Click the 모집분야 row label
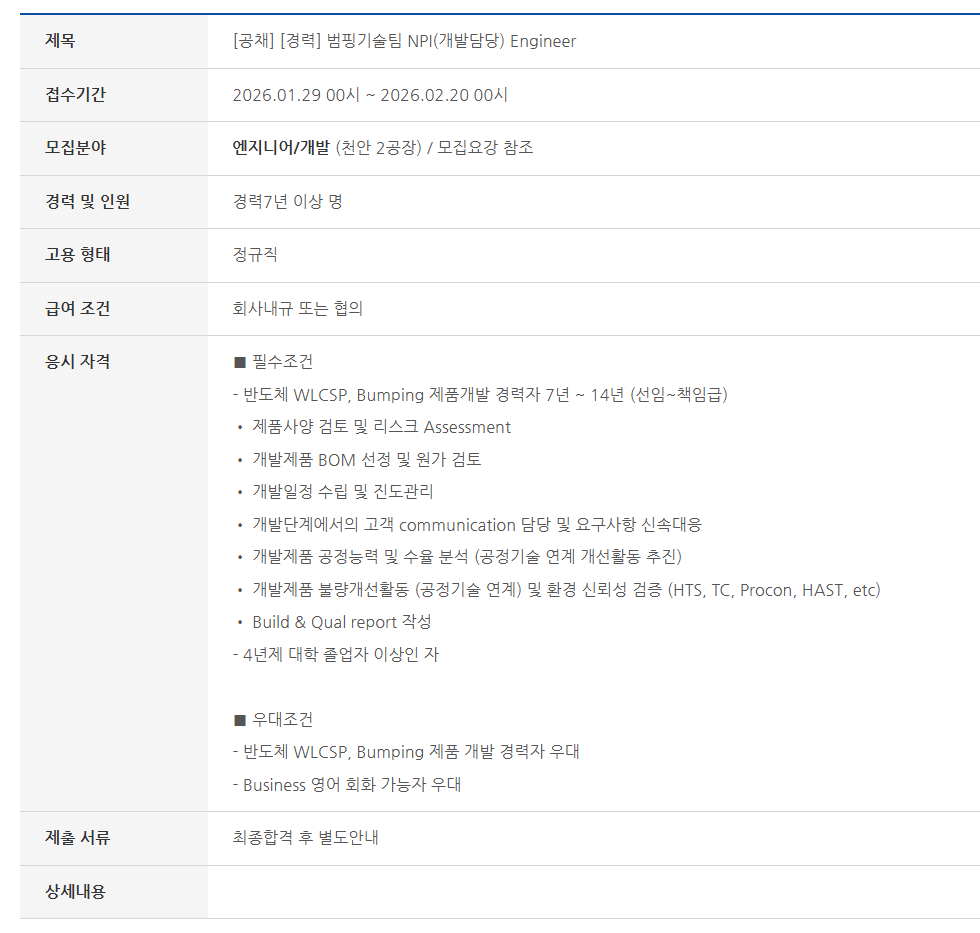The width and height of the screenshot is (980, 933). (75, 148)
